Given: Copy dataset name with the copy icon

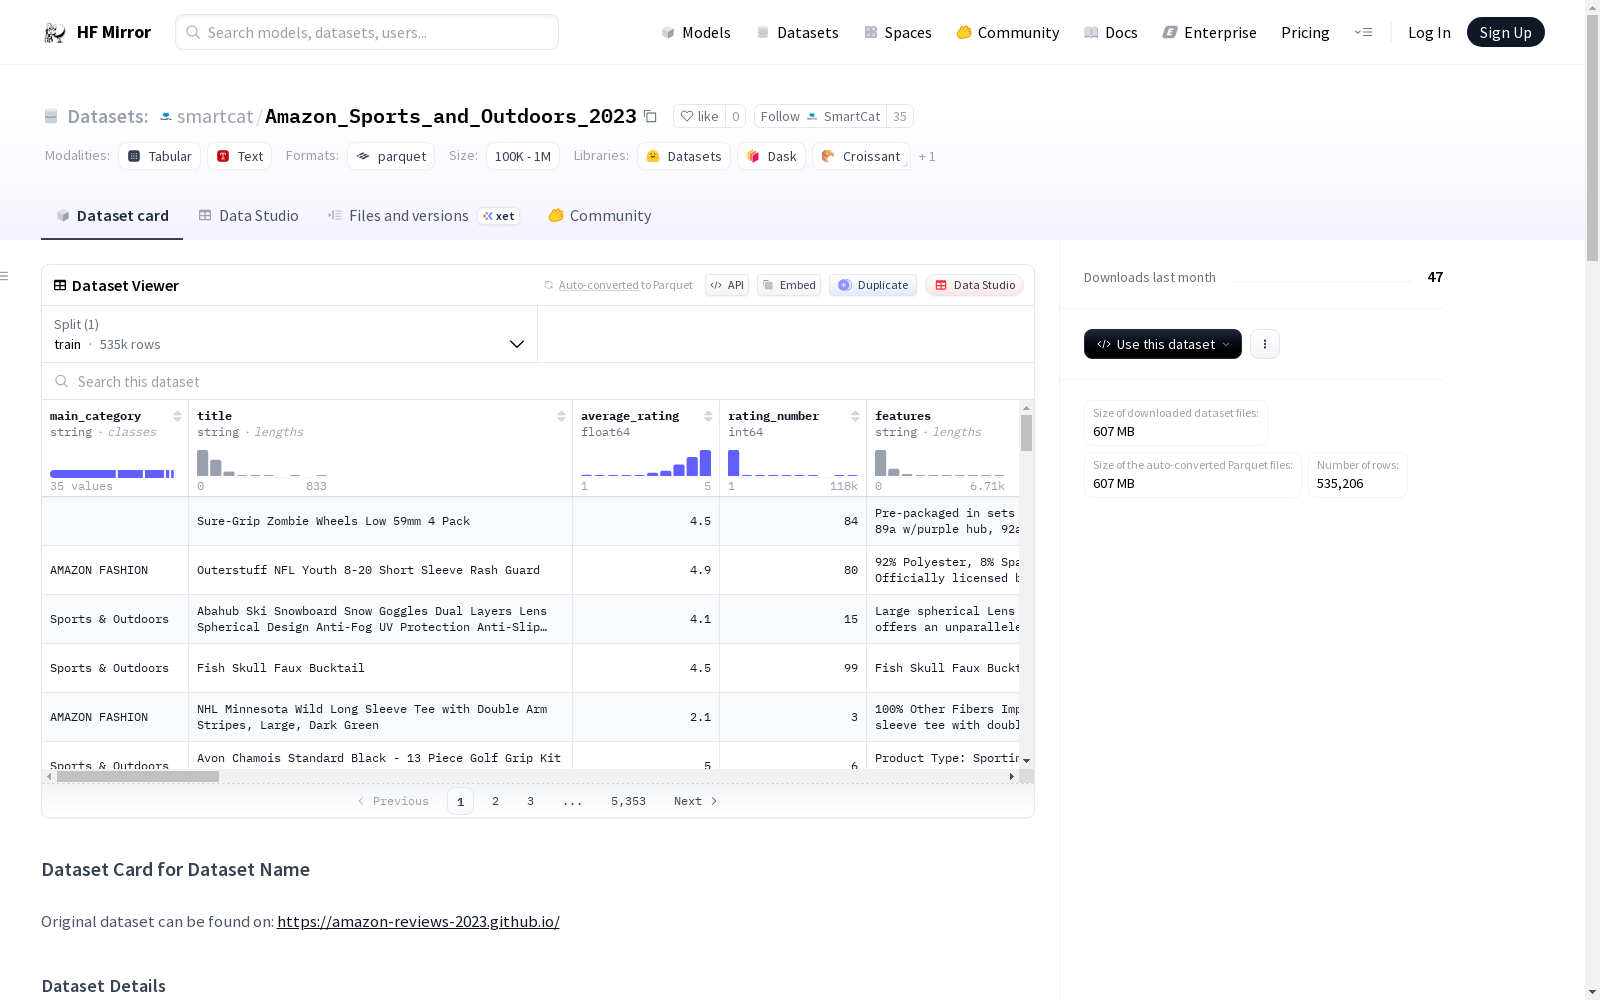Looking at the screenshot, I should [x=650, y=116].
